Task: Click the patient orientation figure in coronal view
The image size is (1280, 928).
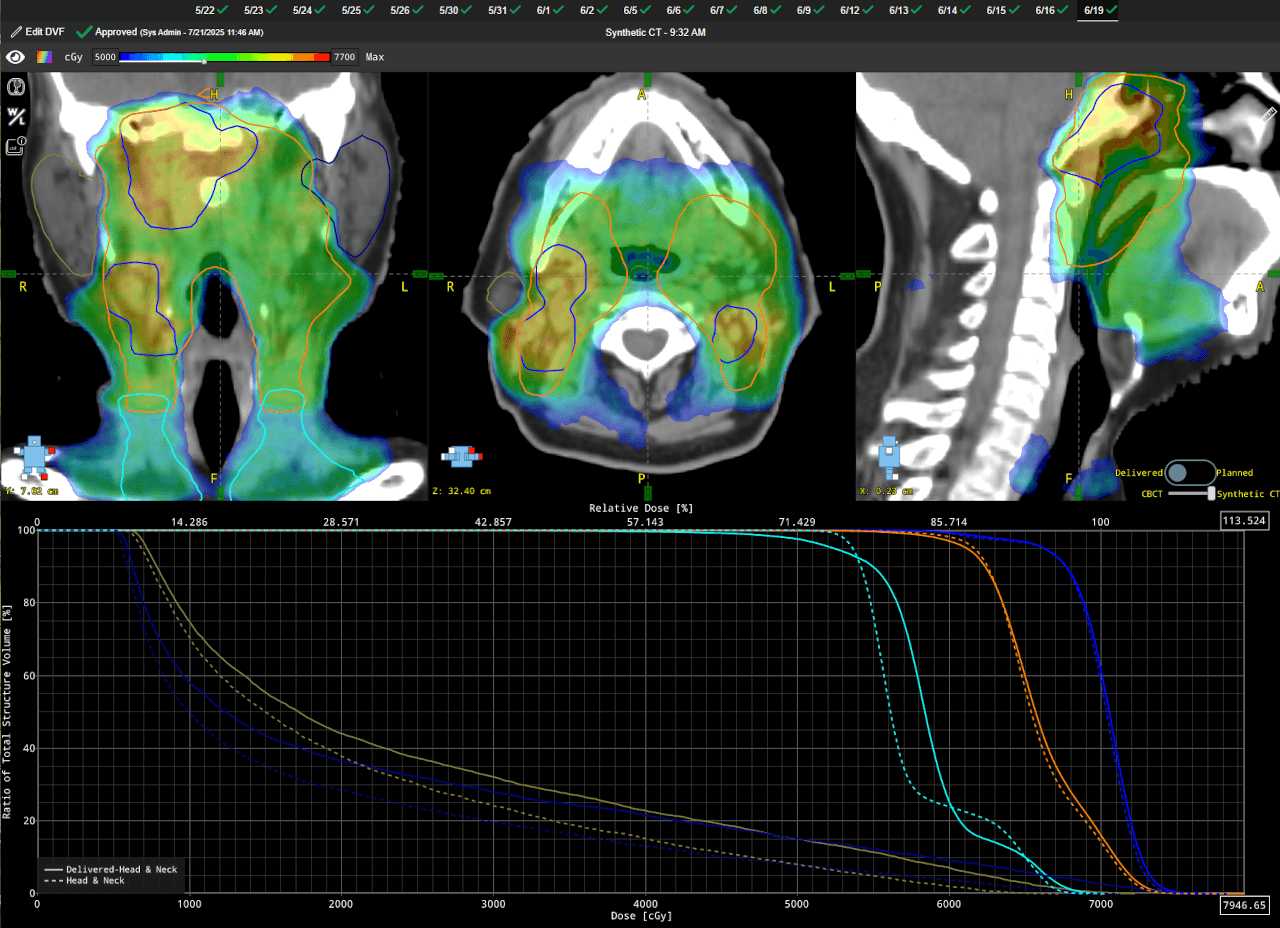Action: pos(35,456)
